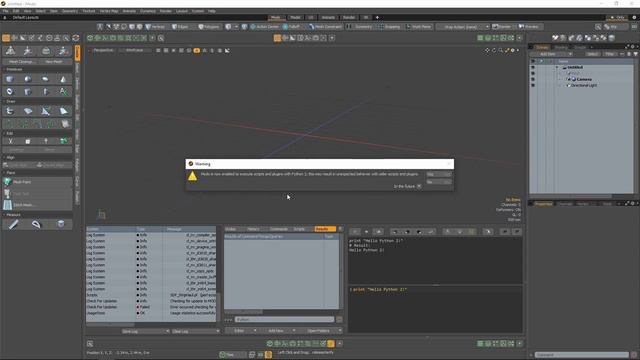The width and height of the screenshot is (640, 360).
Task: Open the Action Center menu
Action: 264,27
